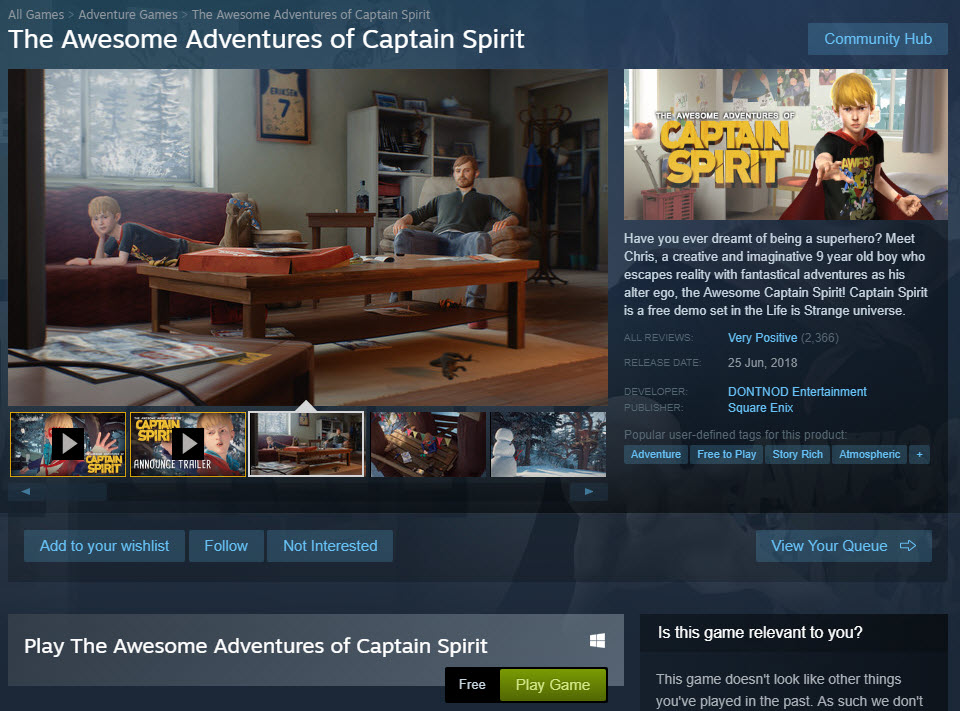Play the Announce Trailer video thumbnail
Image resolution: width=960 pixels, height=711 pixels.
point(188,444)
